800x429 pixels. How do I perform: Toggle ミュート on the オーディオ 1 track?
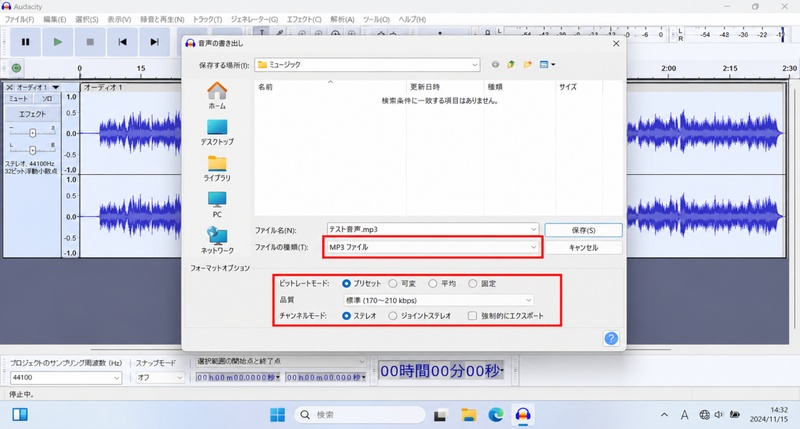(18, 98)
